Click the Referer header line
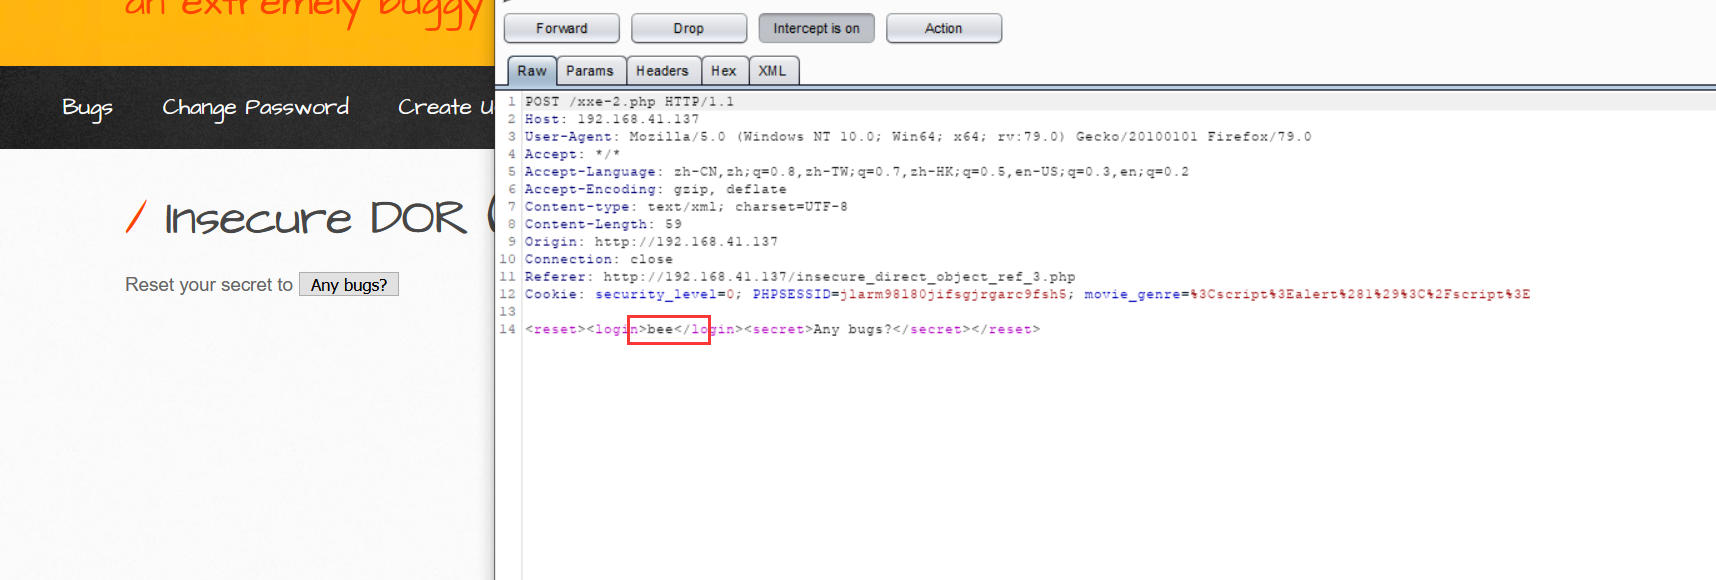Screen dimensions: 1716x580 coord(800,277)
